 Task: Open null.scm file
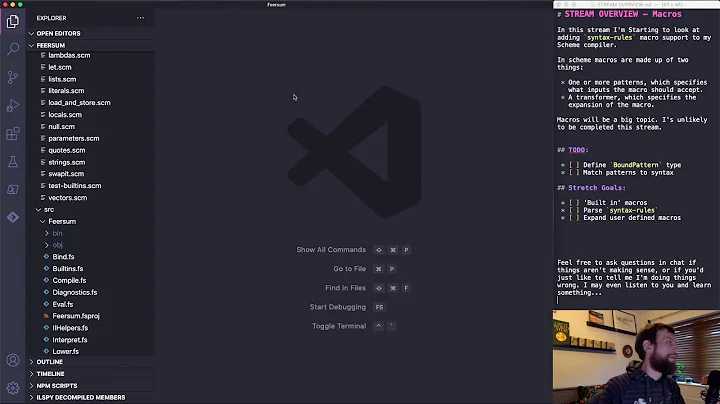point(62,127)
